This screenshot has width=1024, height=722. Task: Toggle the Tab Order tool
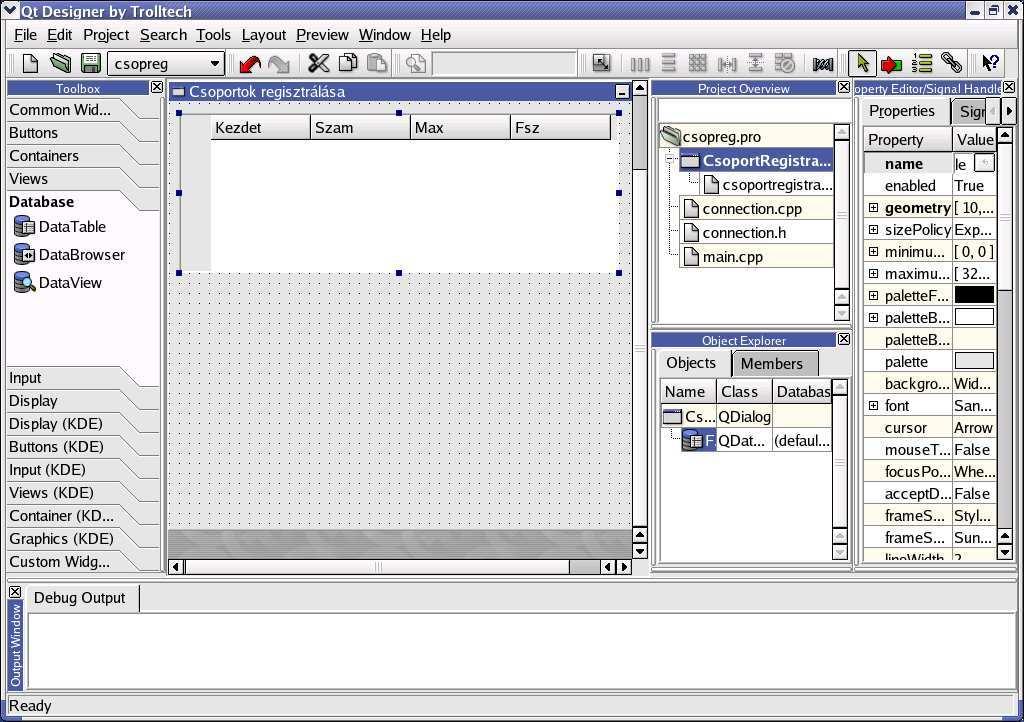[x=922, y=63]
